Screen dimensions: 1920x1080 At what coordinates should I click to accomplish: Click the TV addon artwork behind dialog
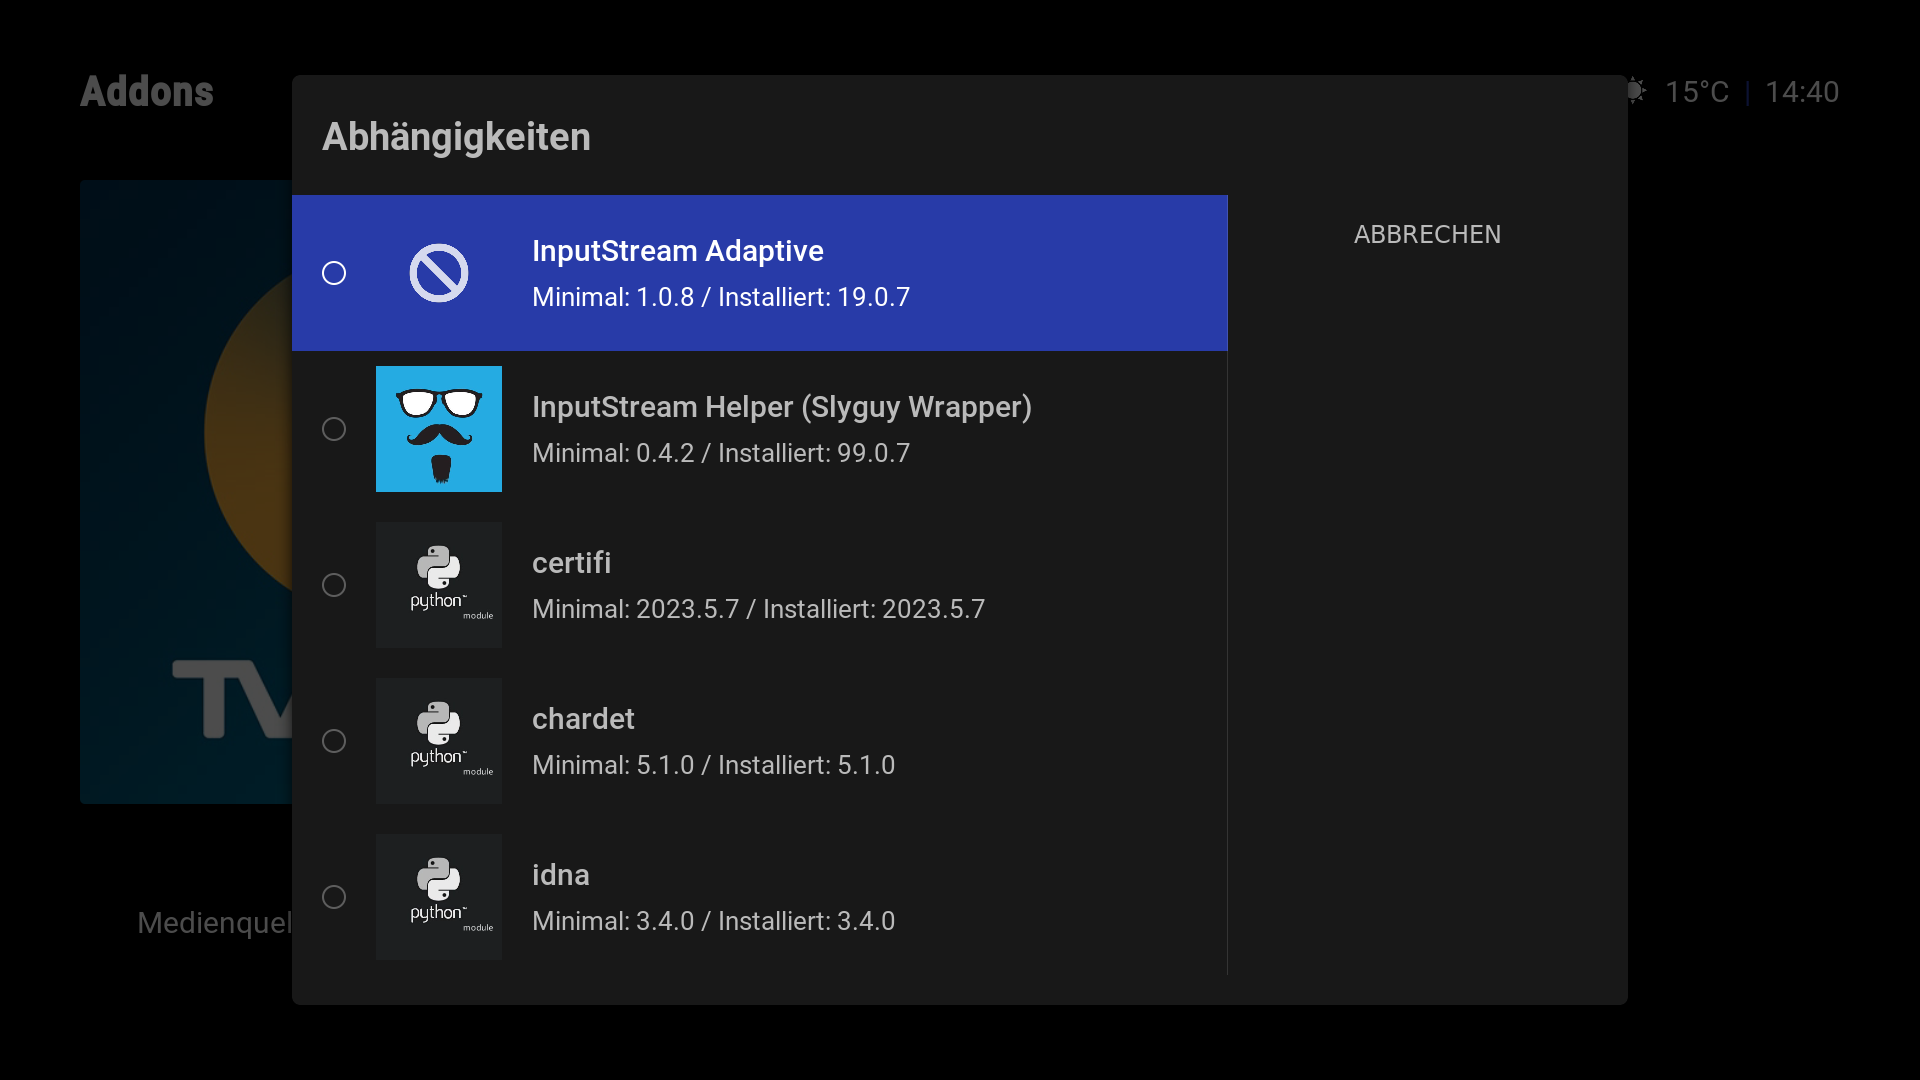click(186, 492)
